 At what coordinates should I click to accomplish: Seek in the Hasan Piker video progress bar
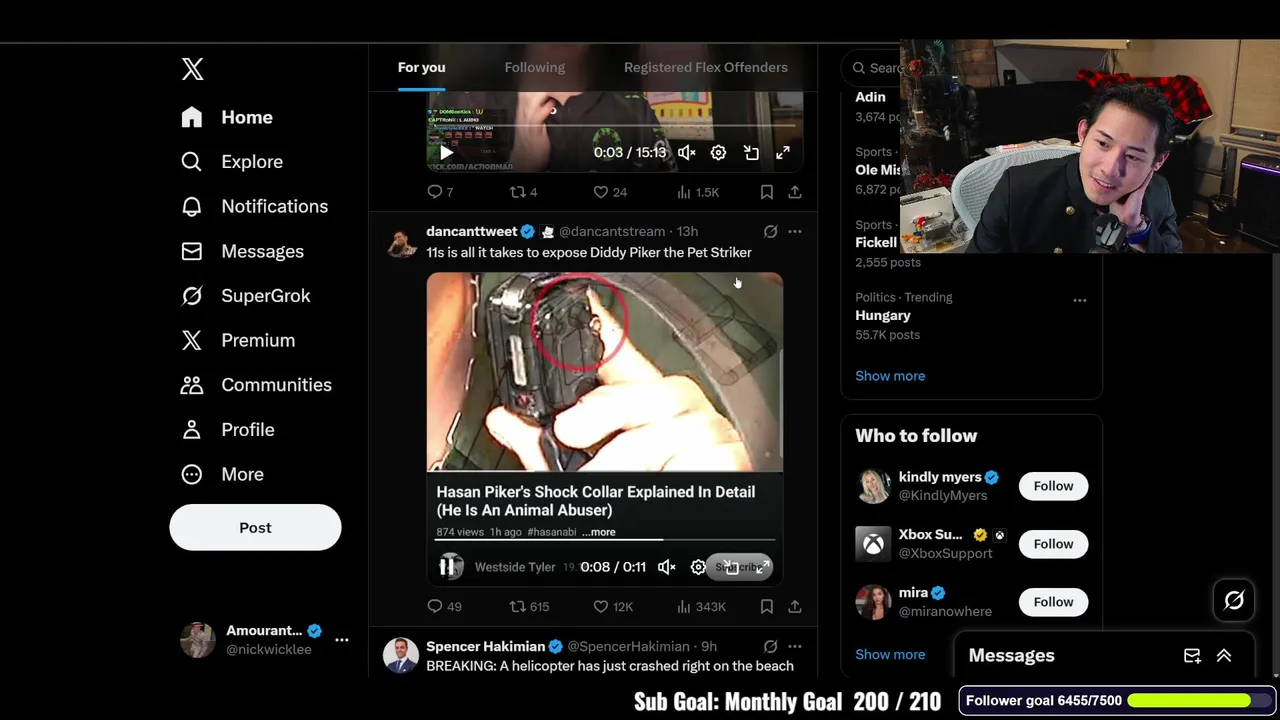click(x=605, y=540)
